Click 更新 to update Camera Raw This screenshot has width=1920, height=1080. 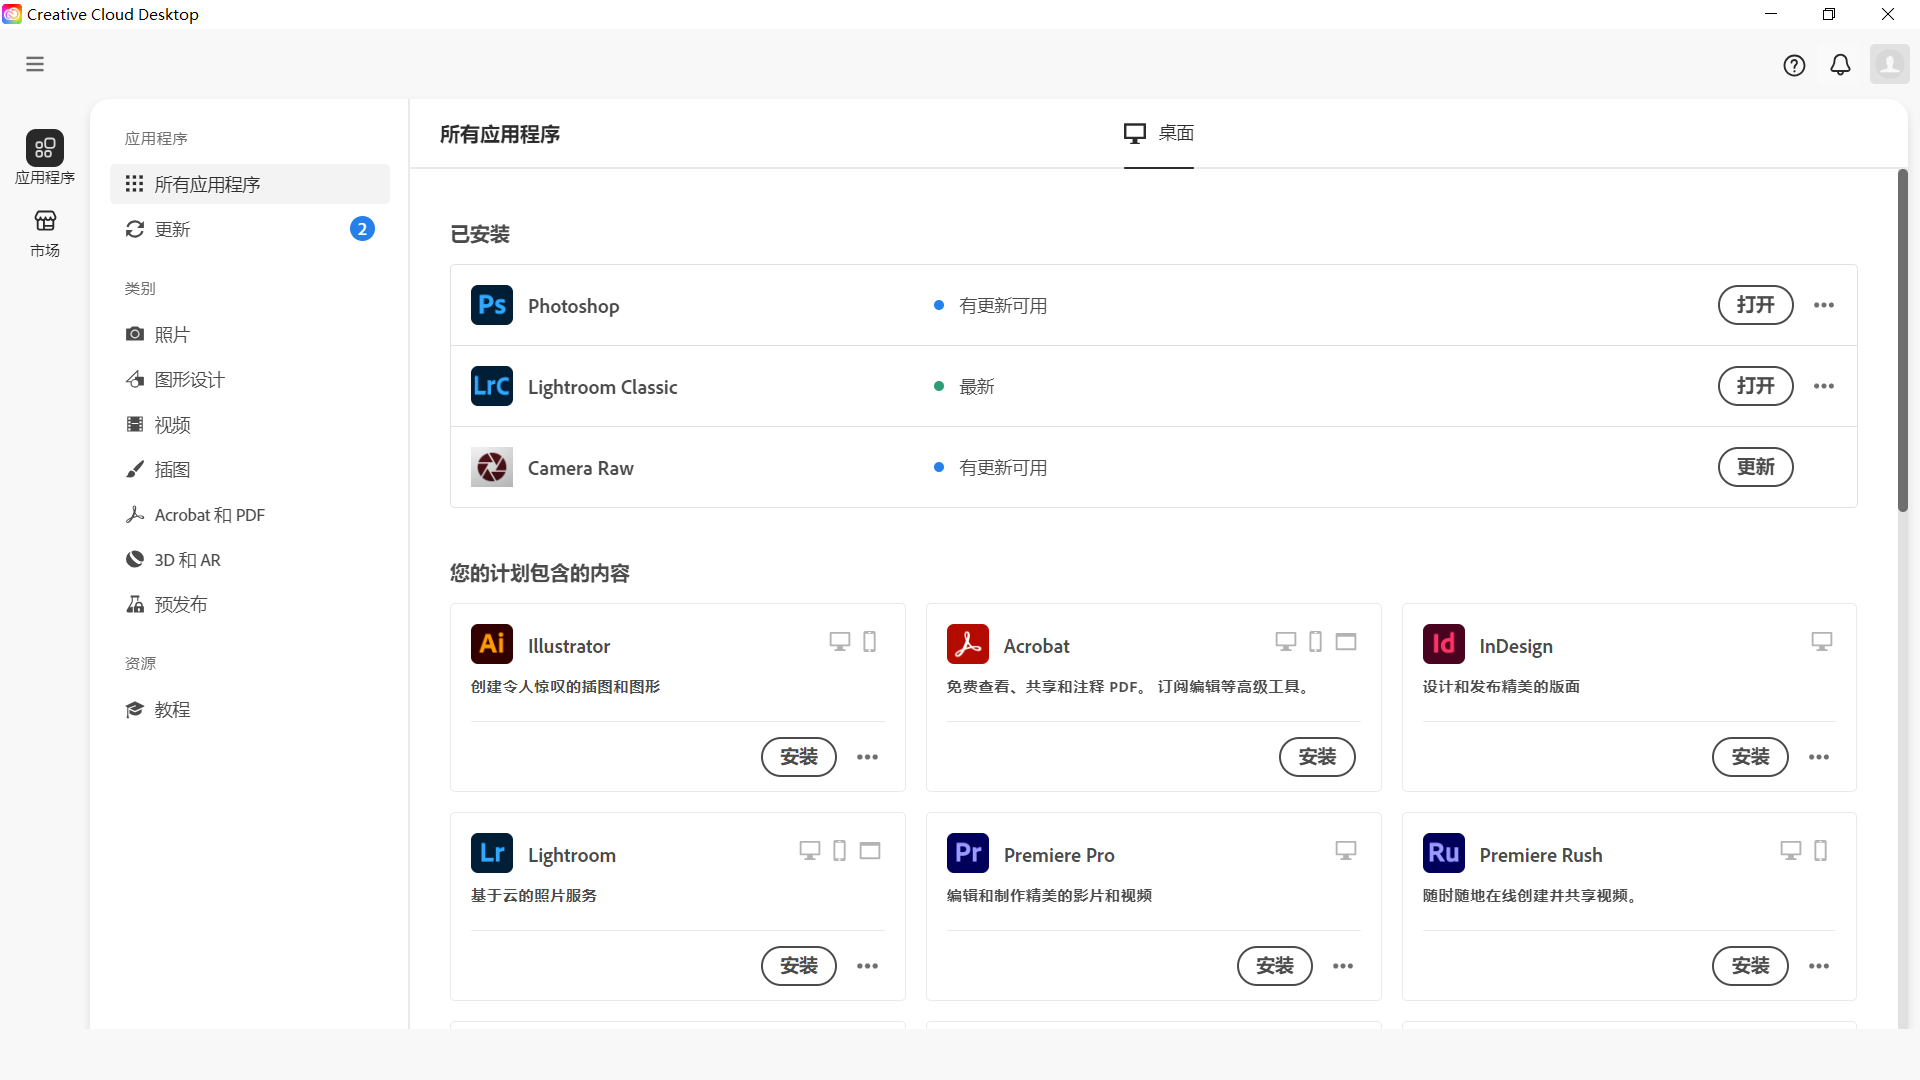pyautogui.click(x=1756, y=467)
